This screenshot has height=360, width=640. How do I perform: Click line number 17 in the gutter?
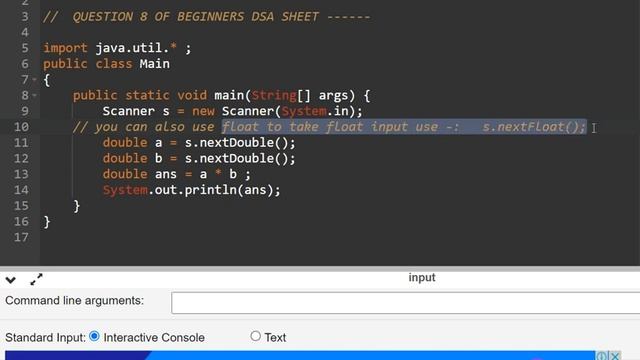click(21, 238)
